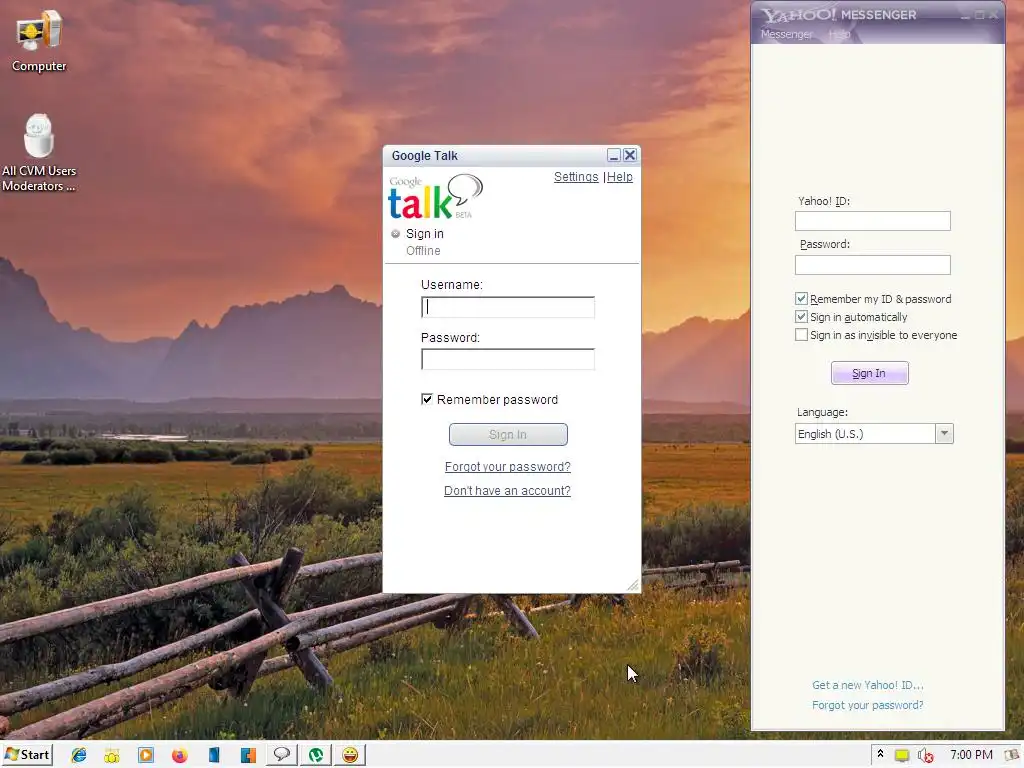Click the Google Talk window resize grip
The width and height of the screenshot is (1024, 768).
pyautogui.click(x=633, y=585)
